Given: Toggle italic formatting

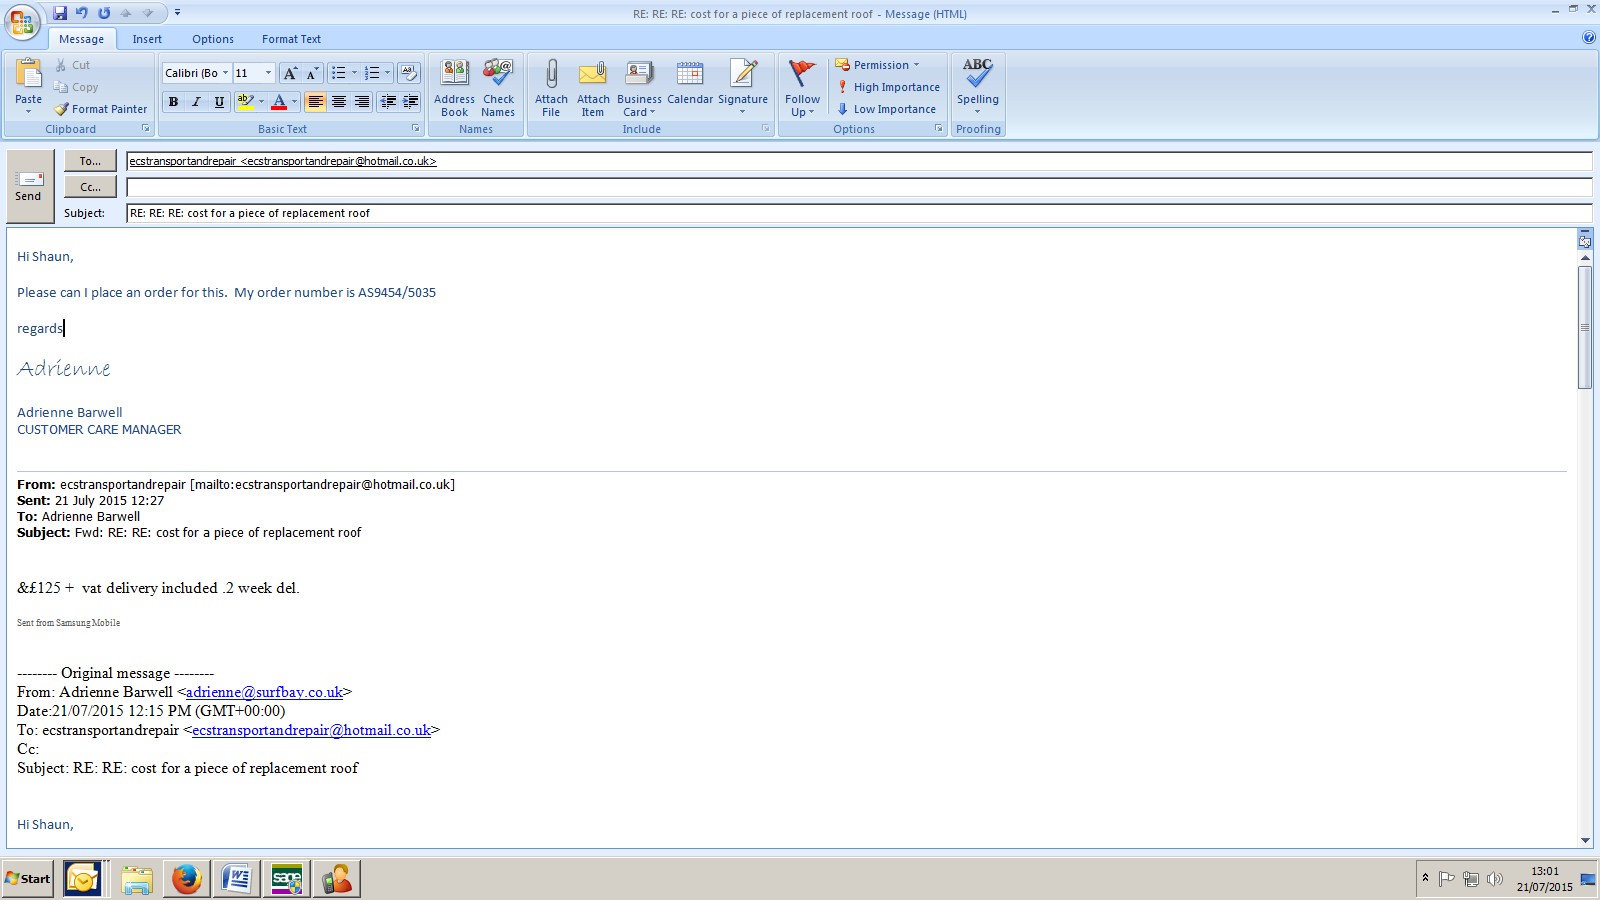Looking at the screenshot, I should pos(196,102).
